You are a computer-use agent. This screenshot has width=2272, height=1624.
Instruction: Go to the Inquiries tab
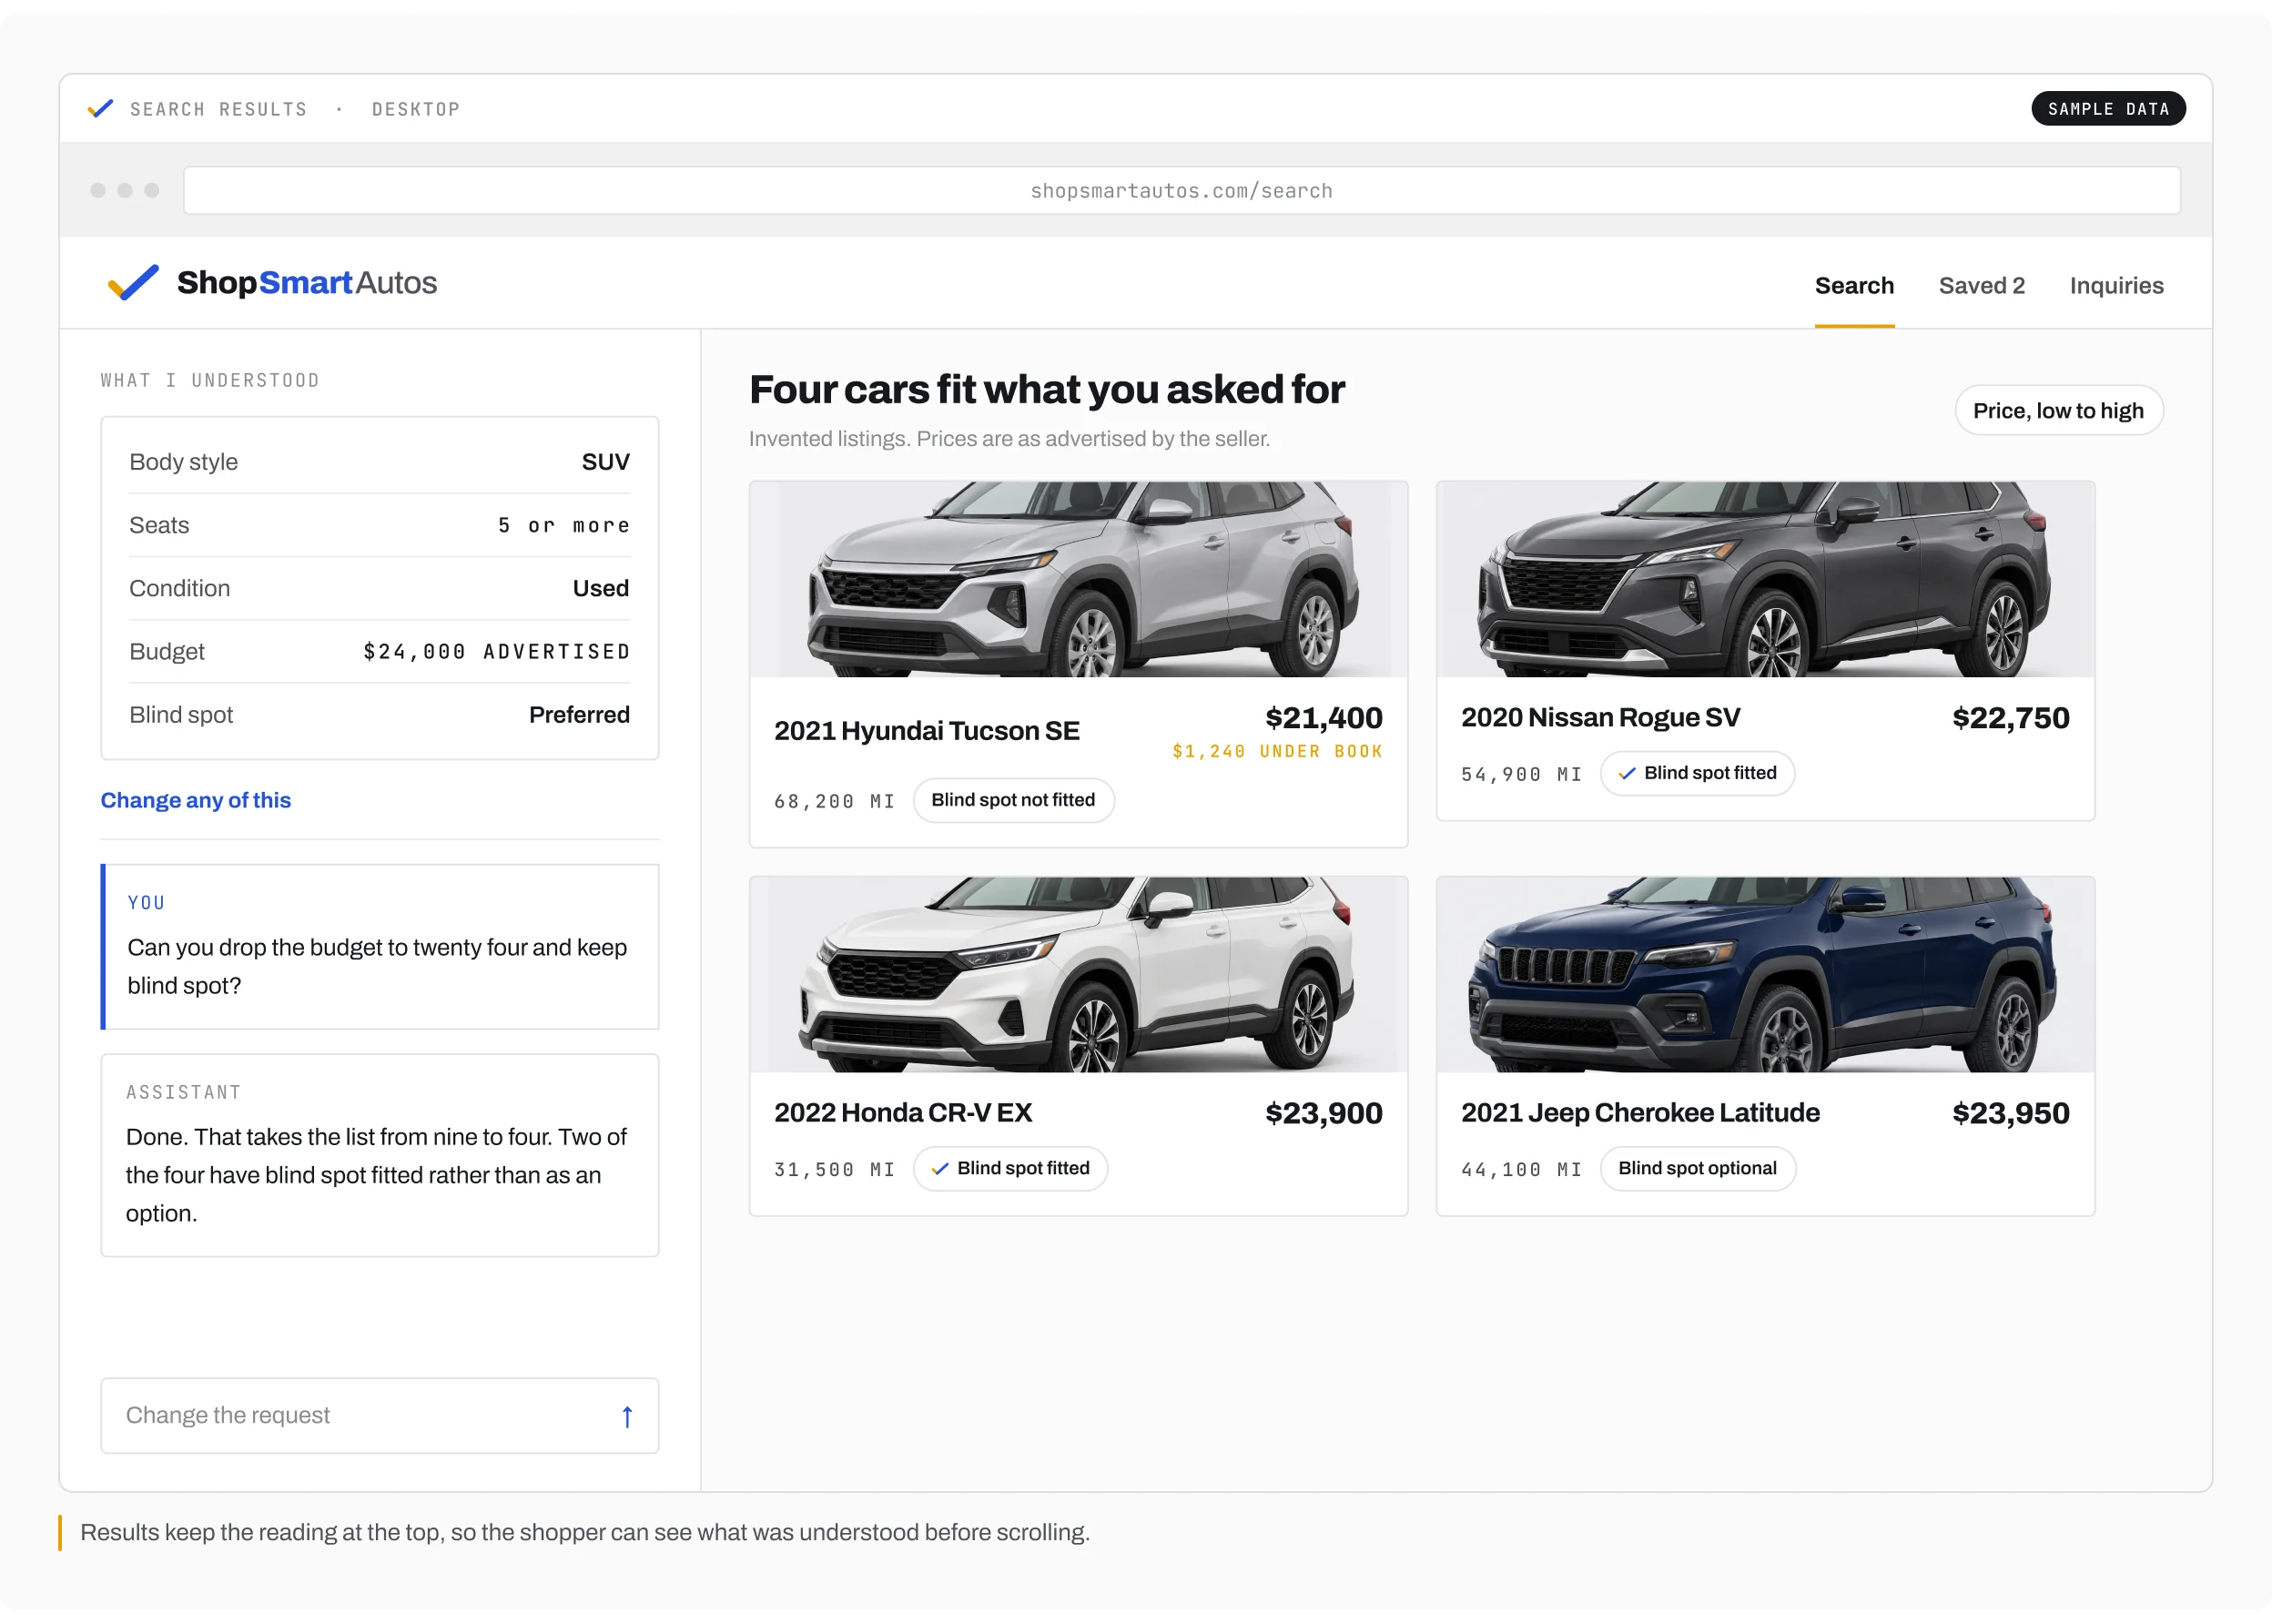coord(2116,286)
